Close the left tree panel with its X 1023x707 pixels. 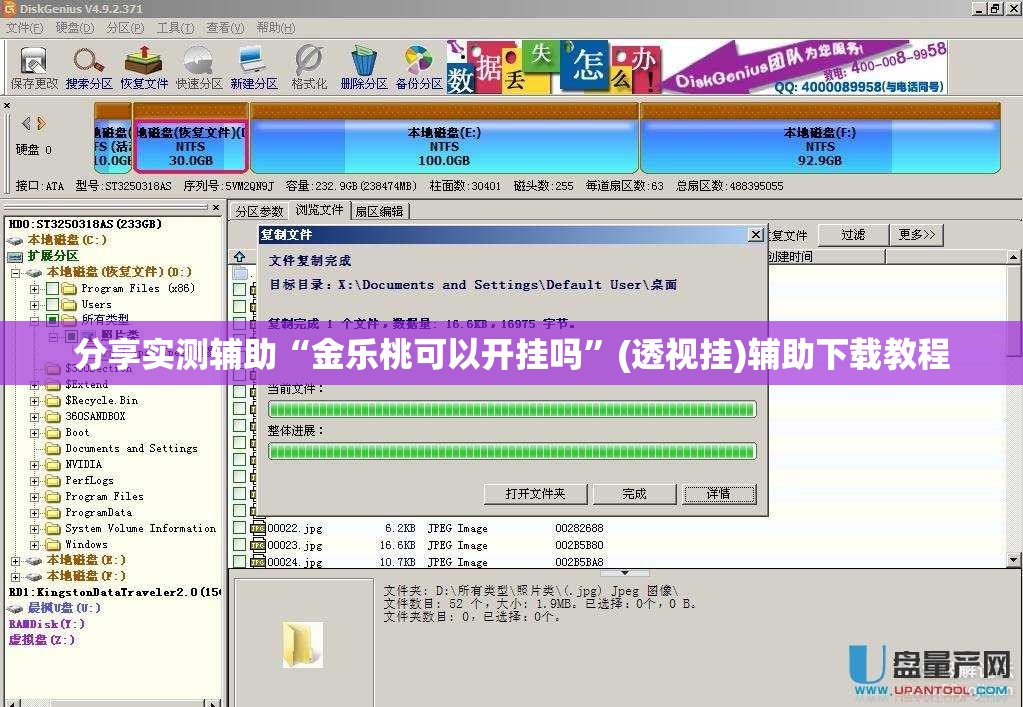pos(217,207)
